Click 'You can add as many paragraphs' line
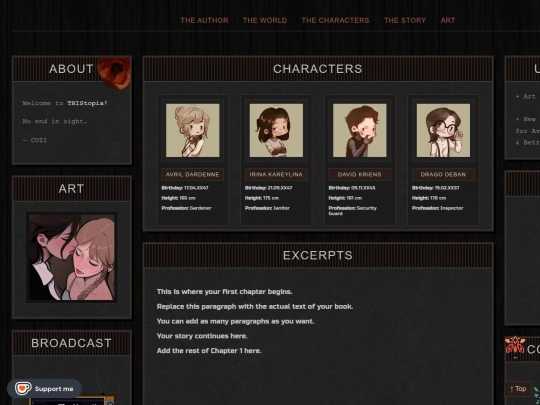This screenshot has height=405, width=540. tap(236, 321)
